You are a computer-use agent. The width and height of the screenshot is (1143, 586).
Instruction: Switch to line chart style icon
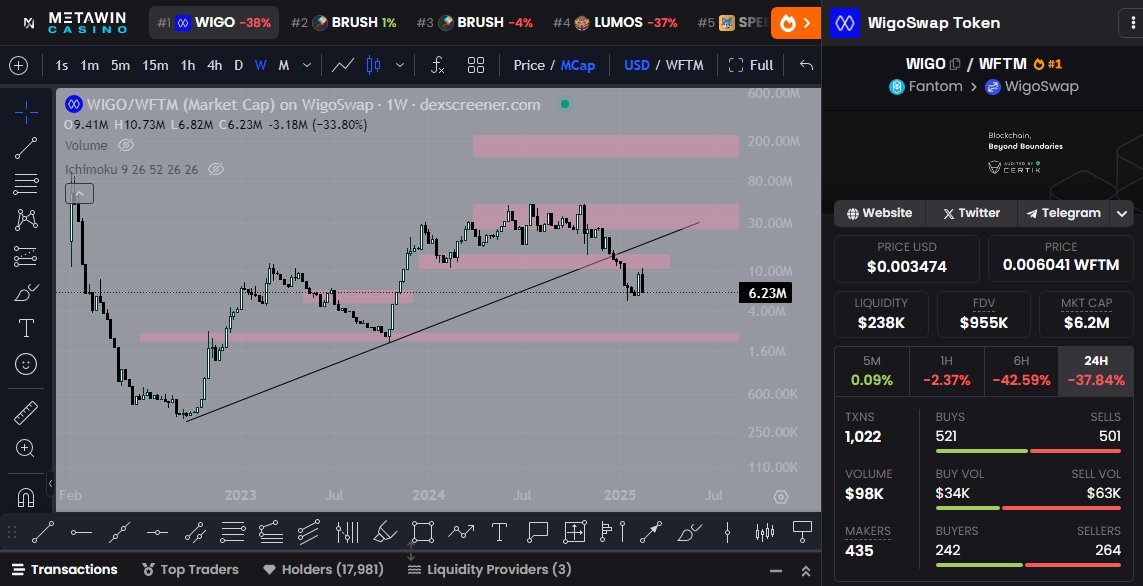(x=343, y=66)
